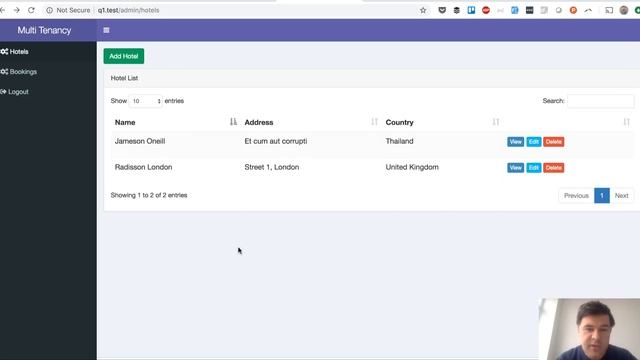Click the browser forward arrow
Image resolution: width=640 pixels, height=360 pixels.
tap(17, 10)
